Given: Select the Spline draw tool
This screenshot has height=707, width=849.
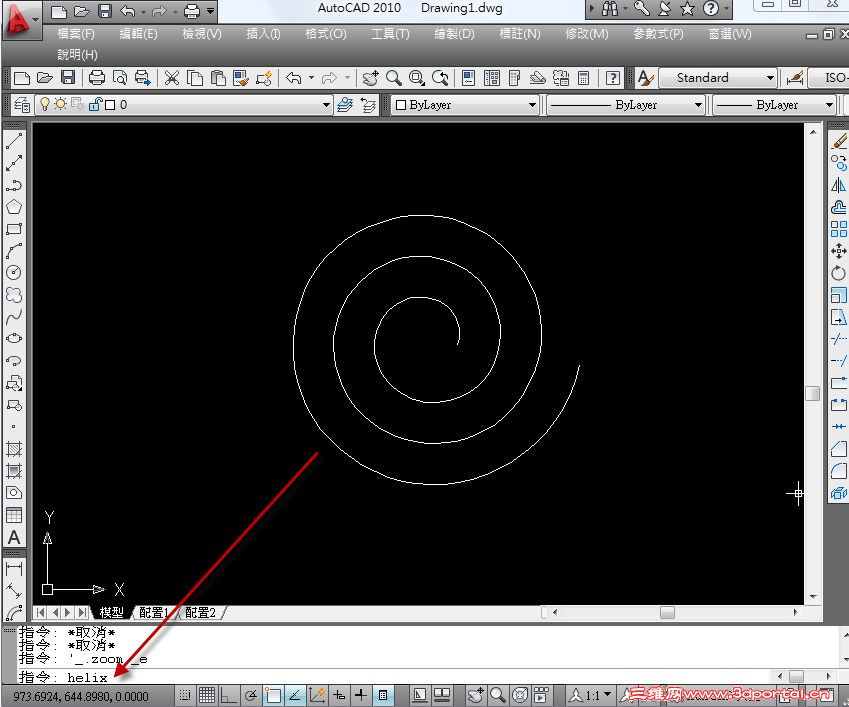Looking at the screenshot, I should click(14, 317).
